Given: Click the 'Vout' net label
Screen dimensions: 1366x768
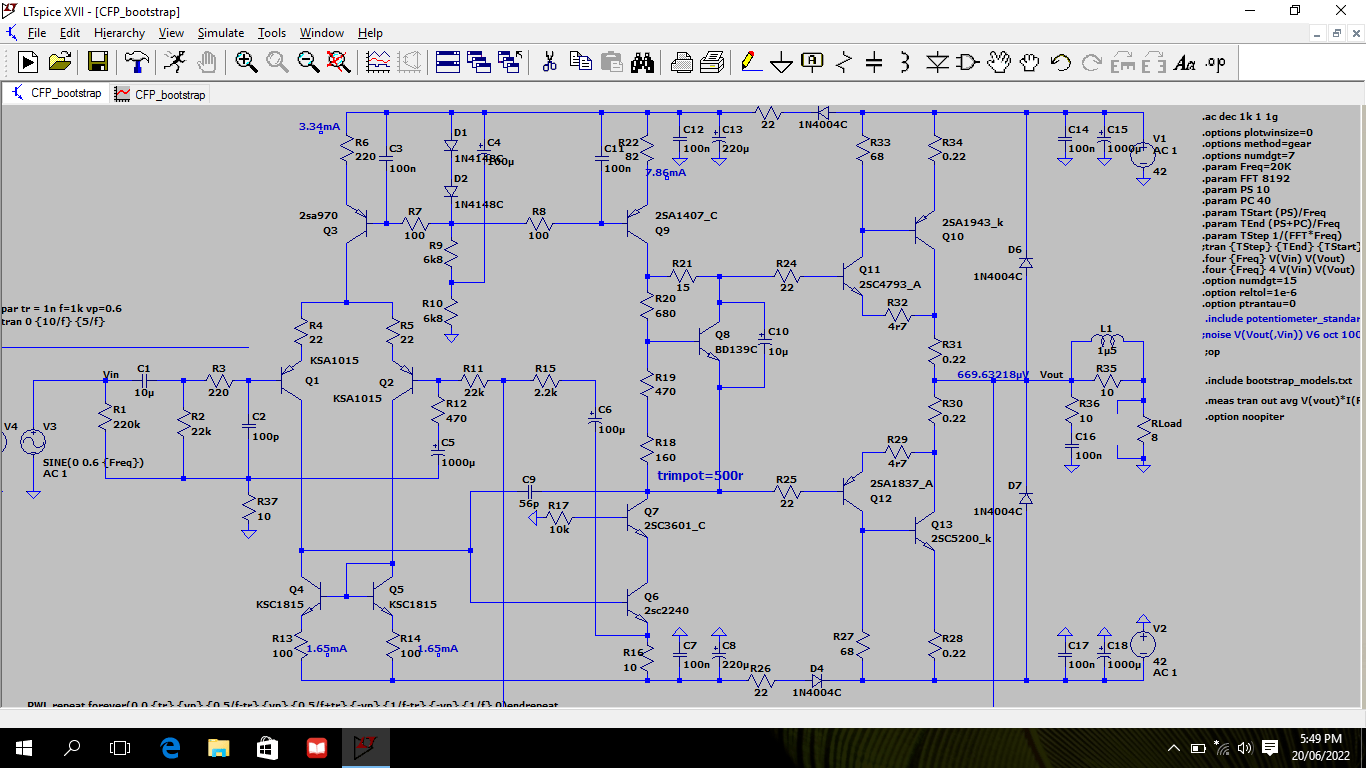Looking at the screenshot, I should (1052, 374).
